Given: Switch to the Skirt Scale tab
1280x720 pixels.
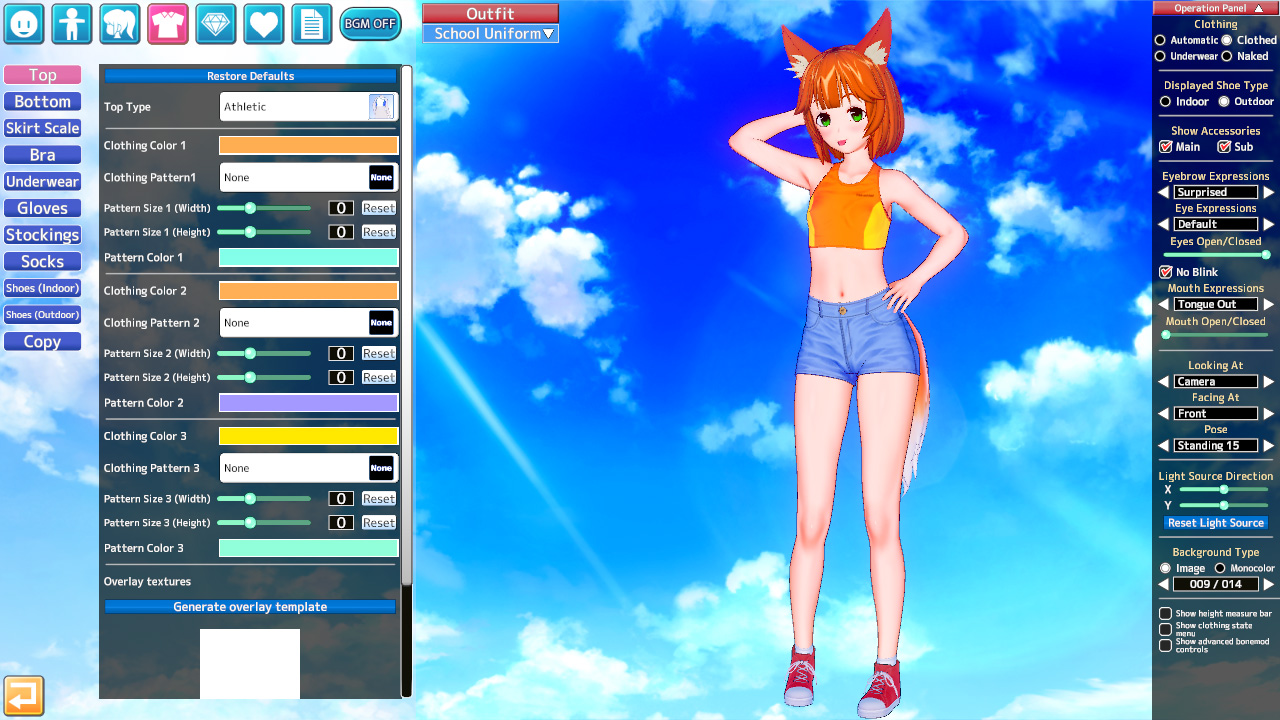Looking at the screenshot, I should click(x=42, y=128).
